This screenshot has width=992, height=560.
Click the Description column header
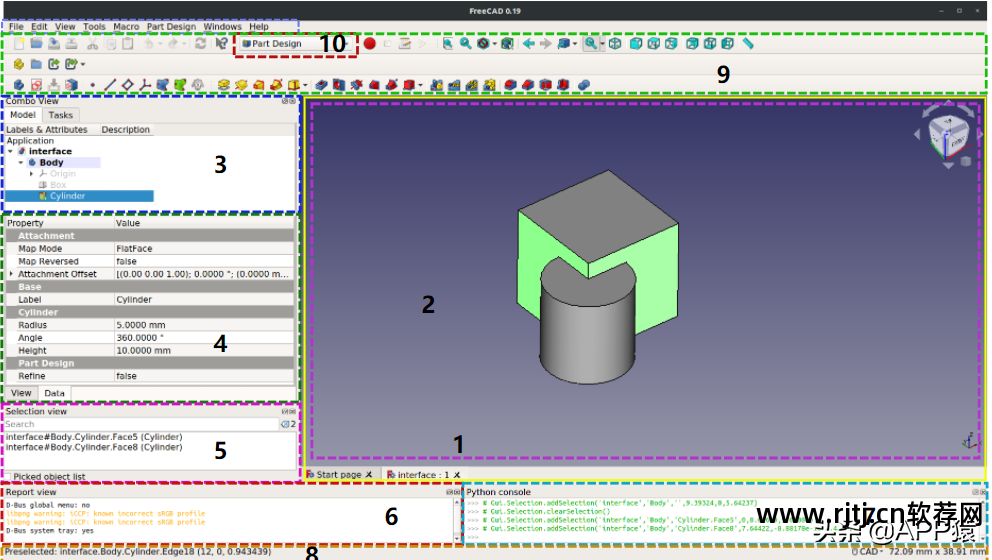125,129
